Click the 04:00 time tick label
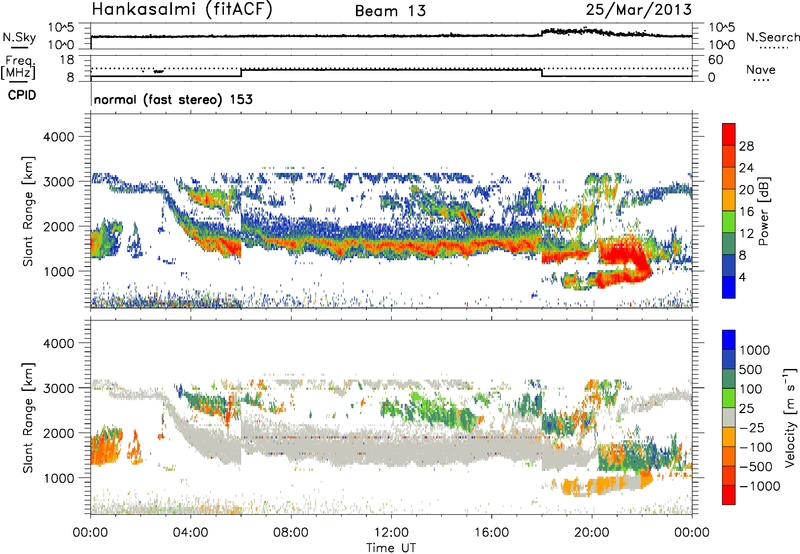Viewport: 800px width, 554px height. coord(190,533)
